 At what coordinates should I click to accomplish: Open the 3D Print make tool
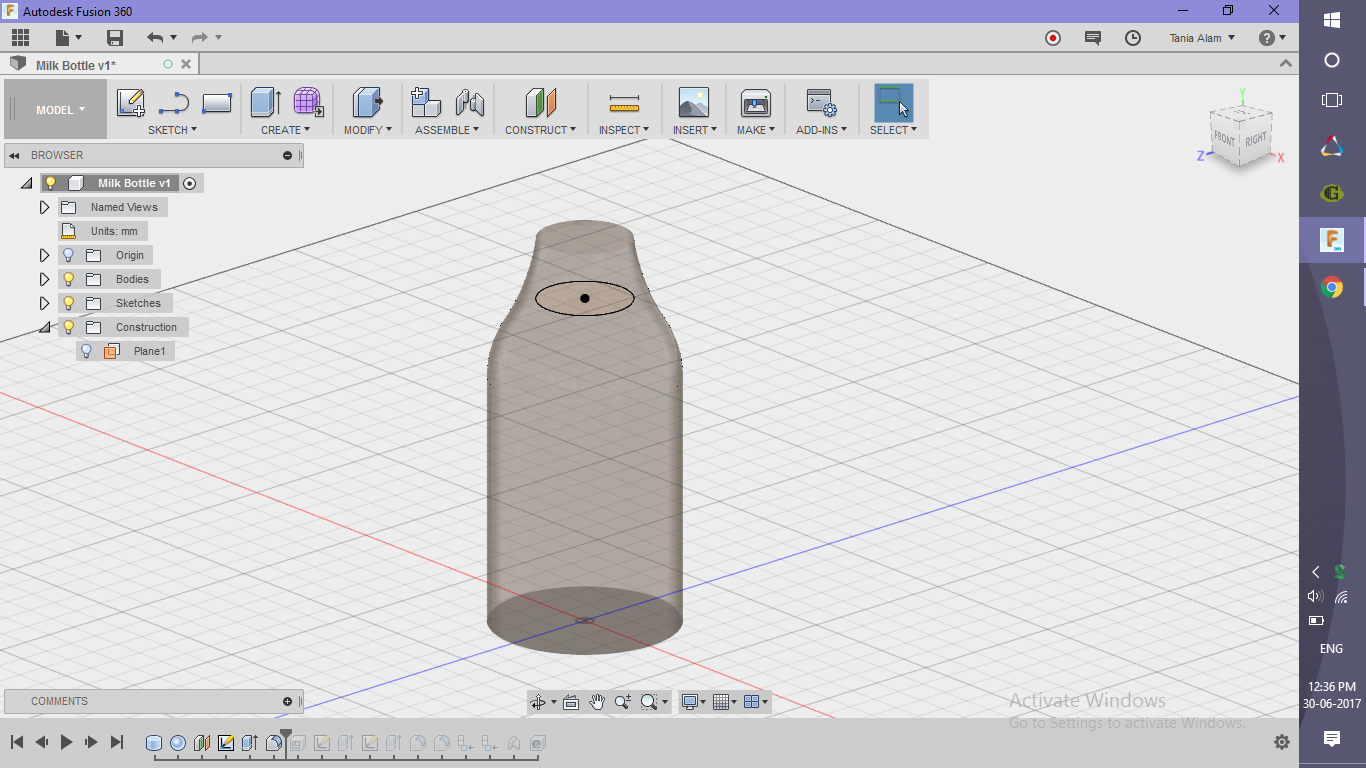[x=755, y=103]
